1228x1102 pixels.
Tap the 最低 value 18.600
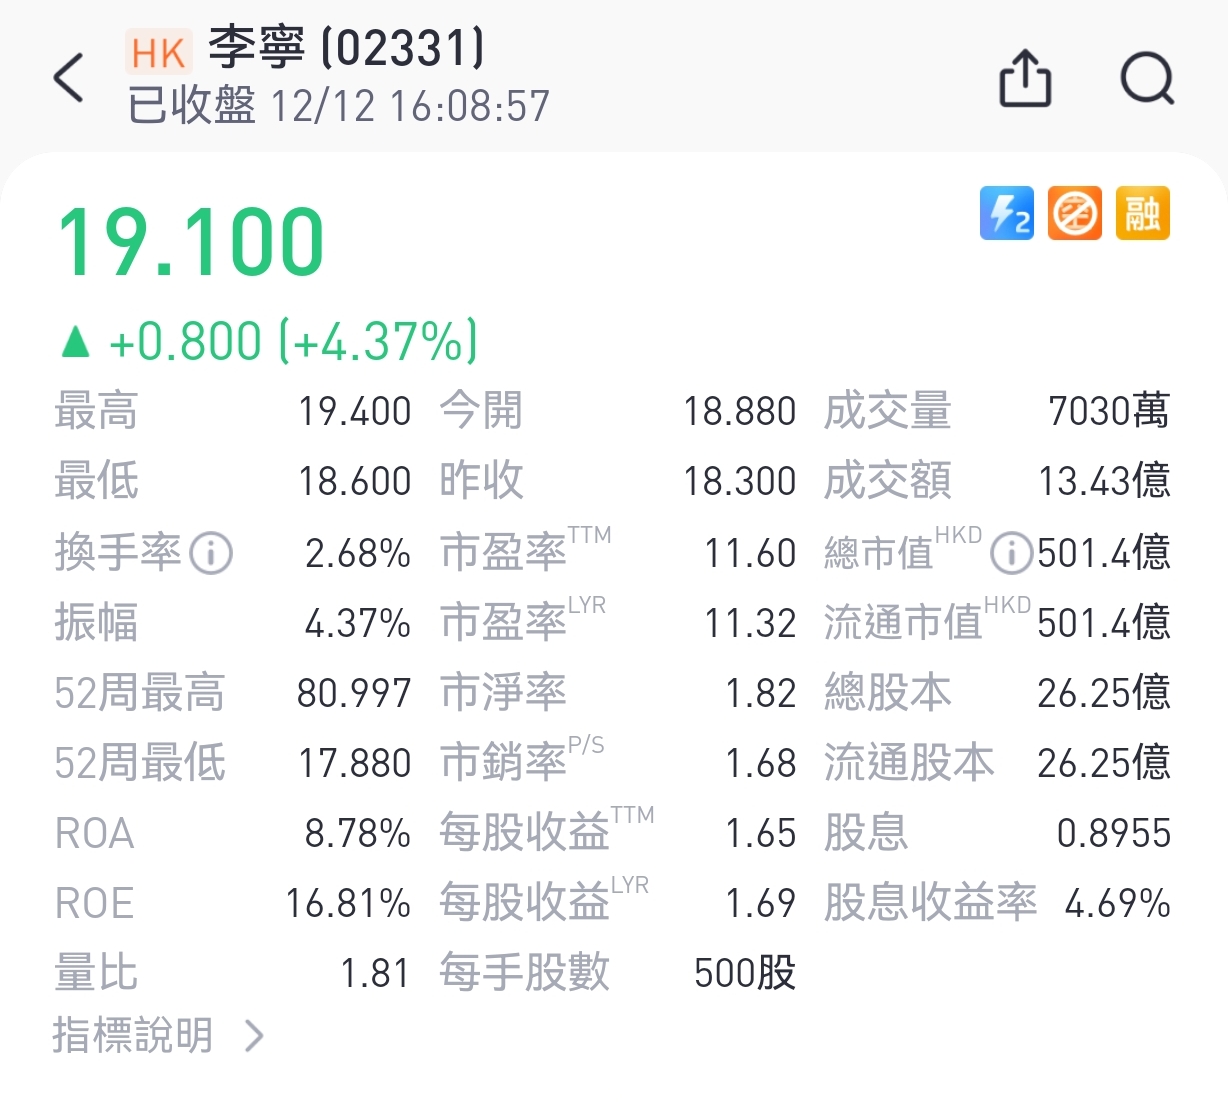(355, 481)
